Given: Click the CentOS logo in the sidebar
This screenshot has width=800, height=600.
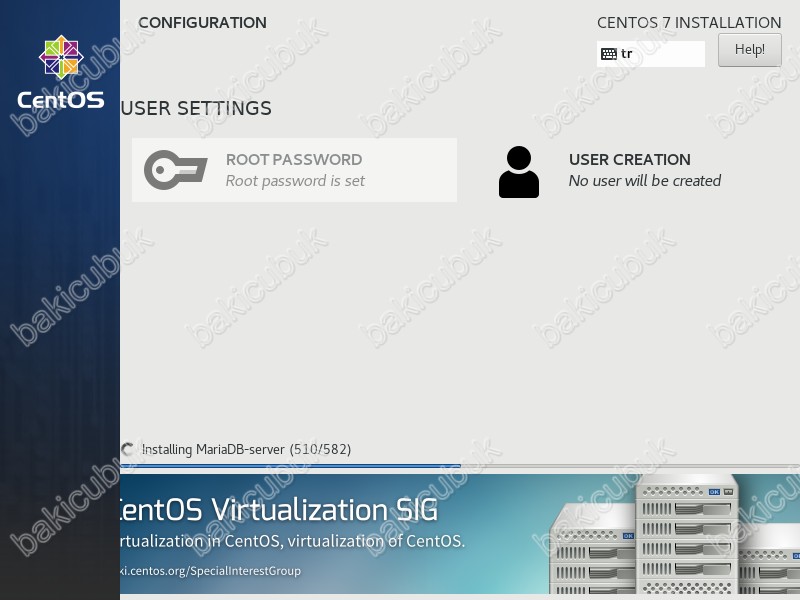Looking at the screenshot, I should pyautogui.click(x=61, y=72).
